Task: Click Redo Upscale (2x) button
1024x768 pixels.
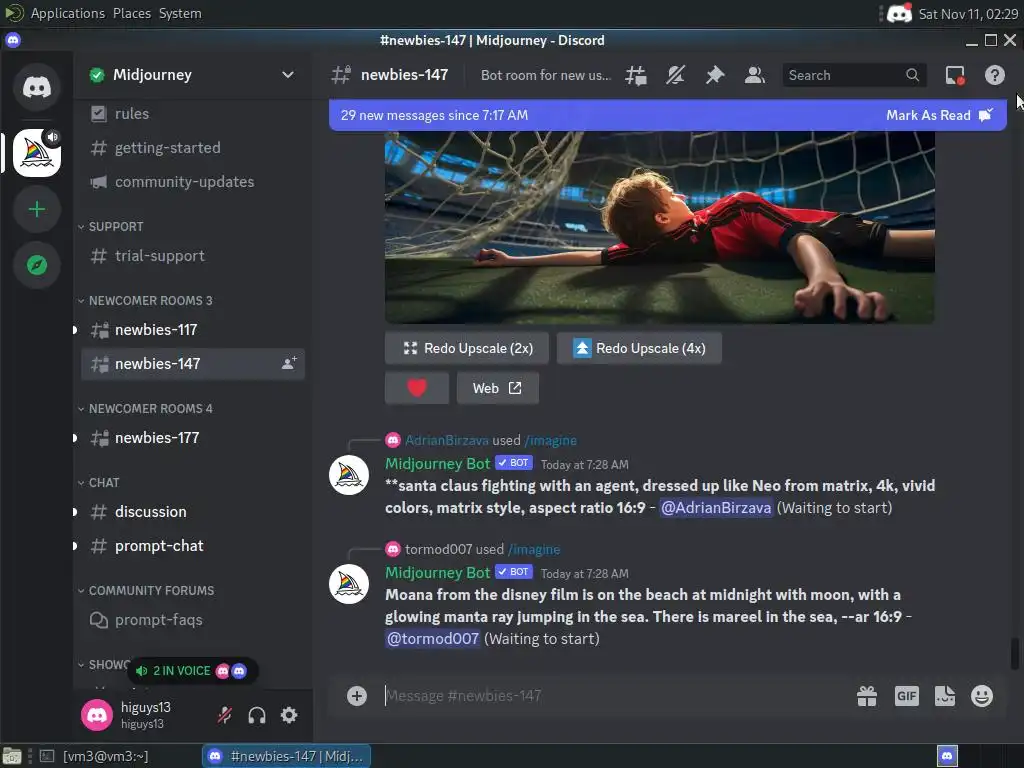Action: point(466,348)
